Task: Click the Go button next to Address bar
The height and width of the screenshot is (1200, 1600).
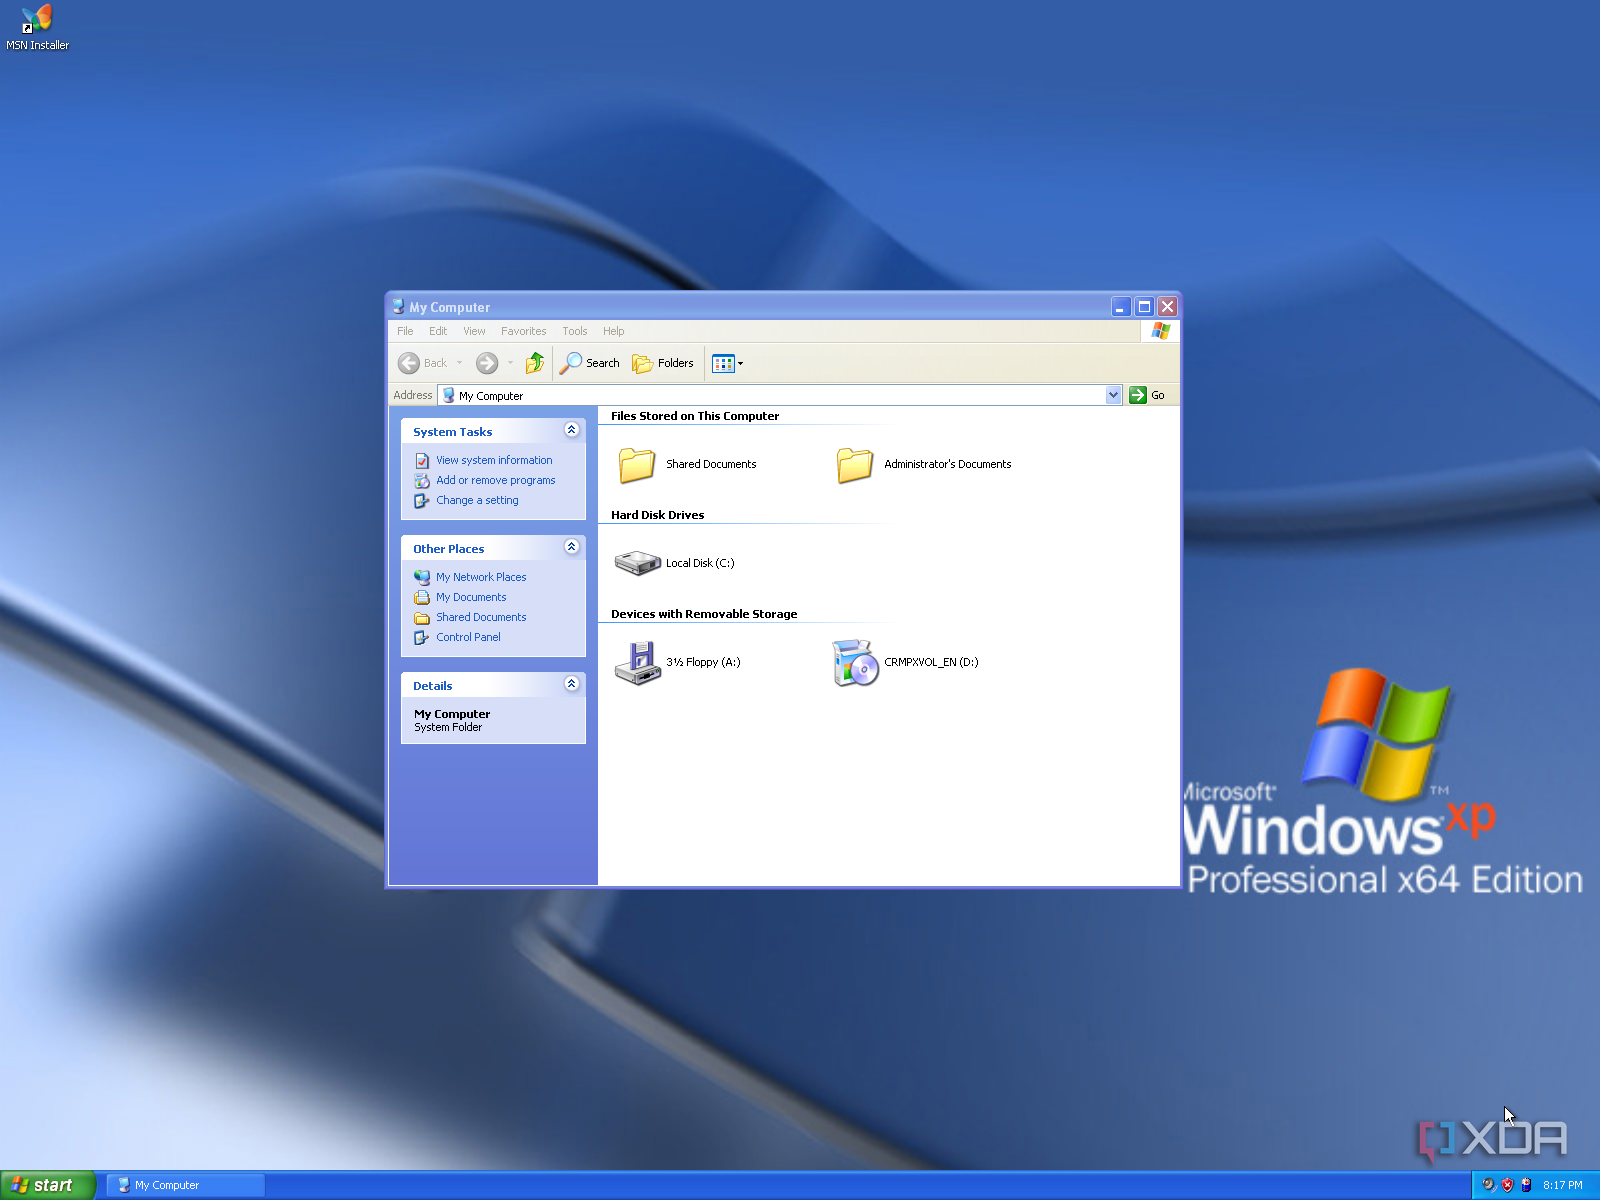Action: pos(1148,394)
